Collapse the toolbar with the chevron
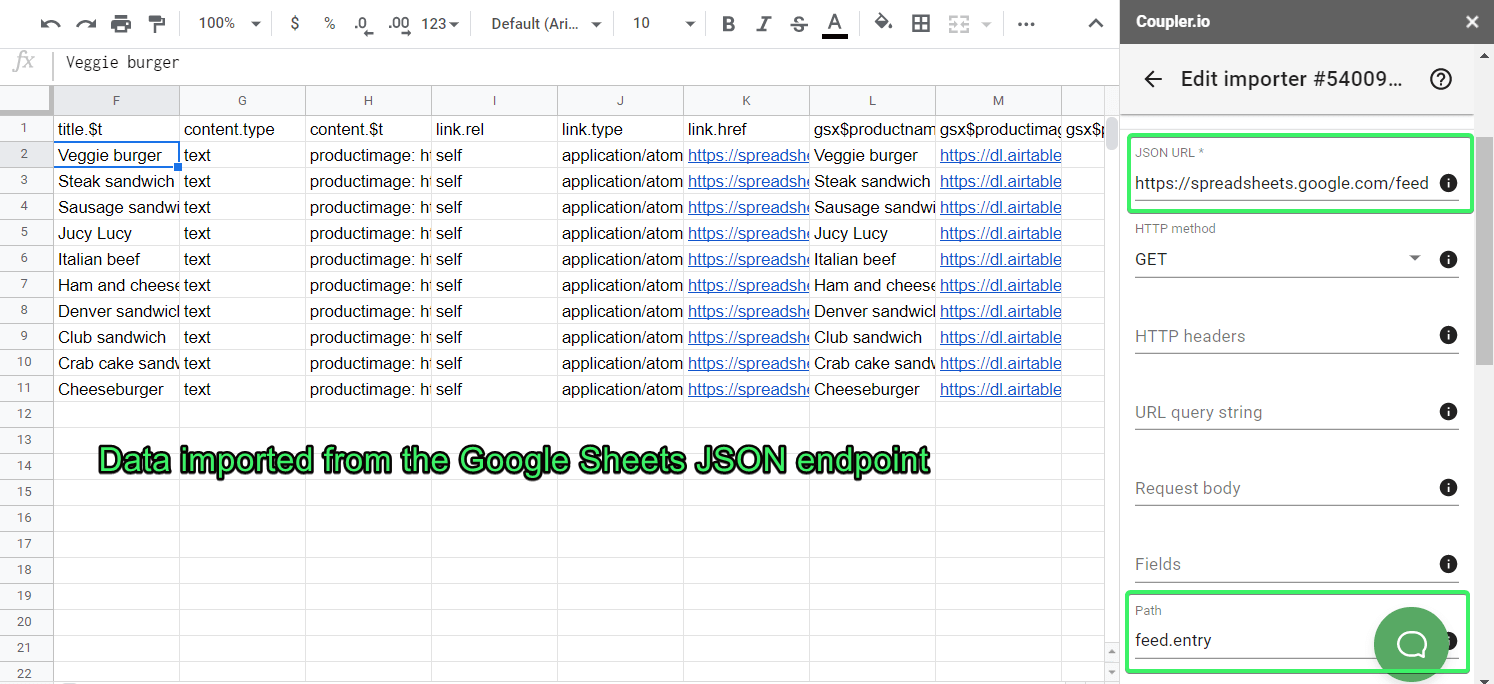This screenshot has height=684, width=1494. point(1095,22)
